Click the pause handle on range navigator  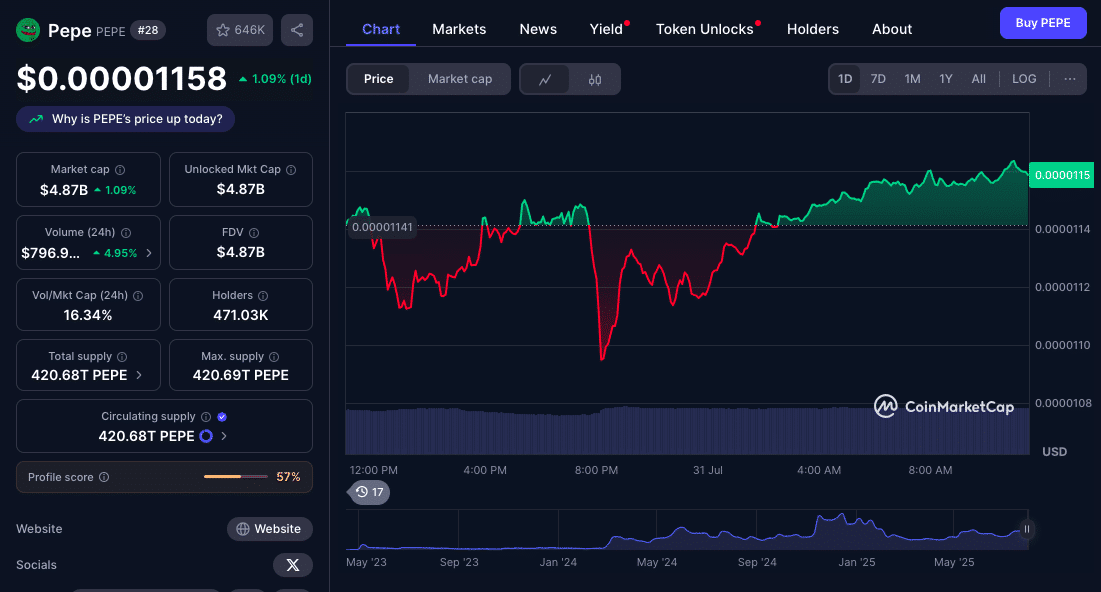coord(1027,529)
